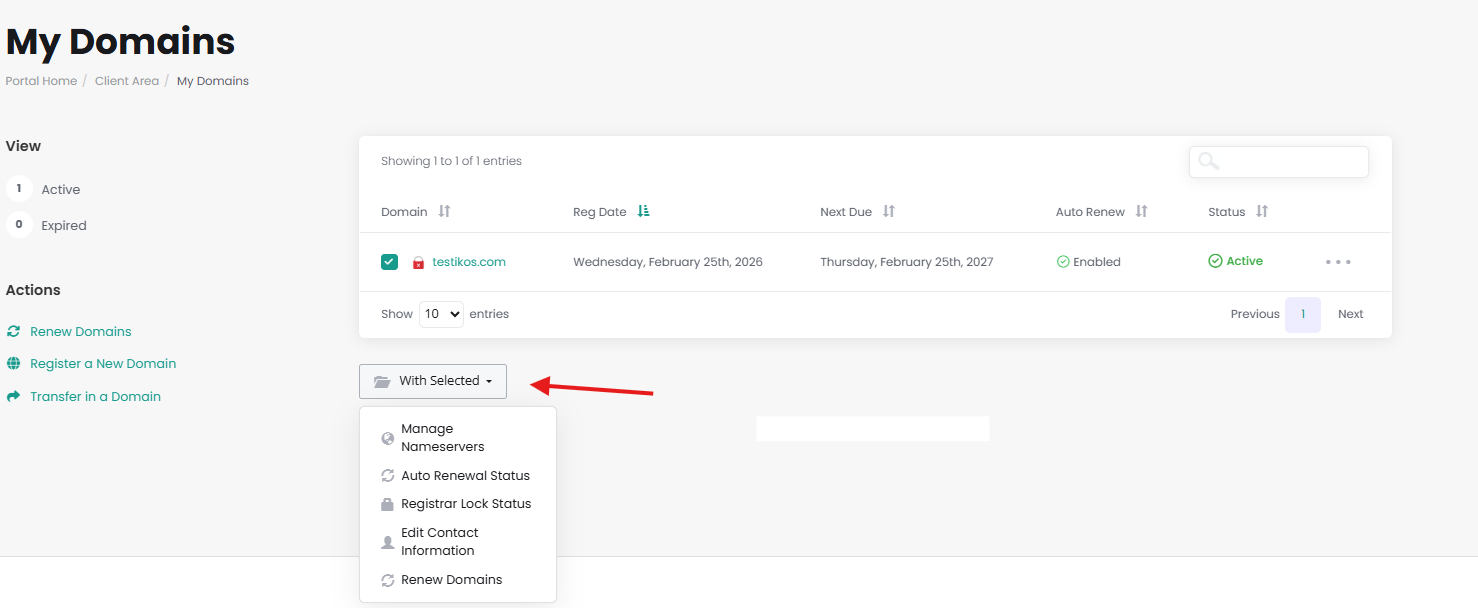The image size is (1478, 608).
Task: Uncheck the testikos.com domain checkbox
Action: 390,262
